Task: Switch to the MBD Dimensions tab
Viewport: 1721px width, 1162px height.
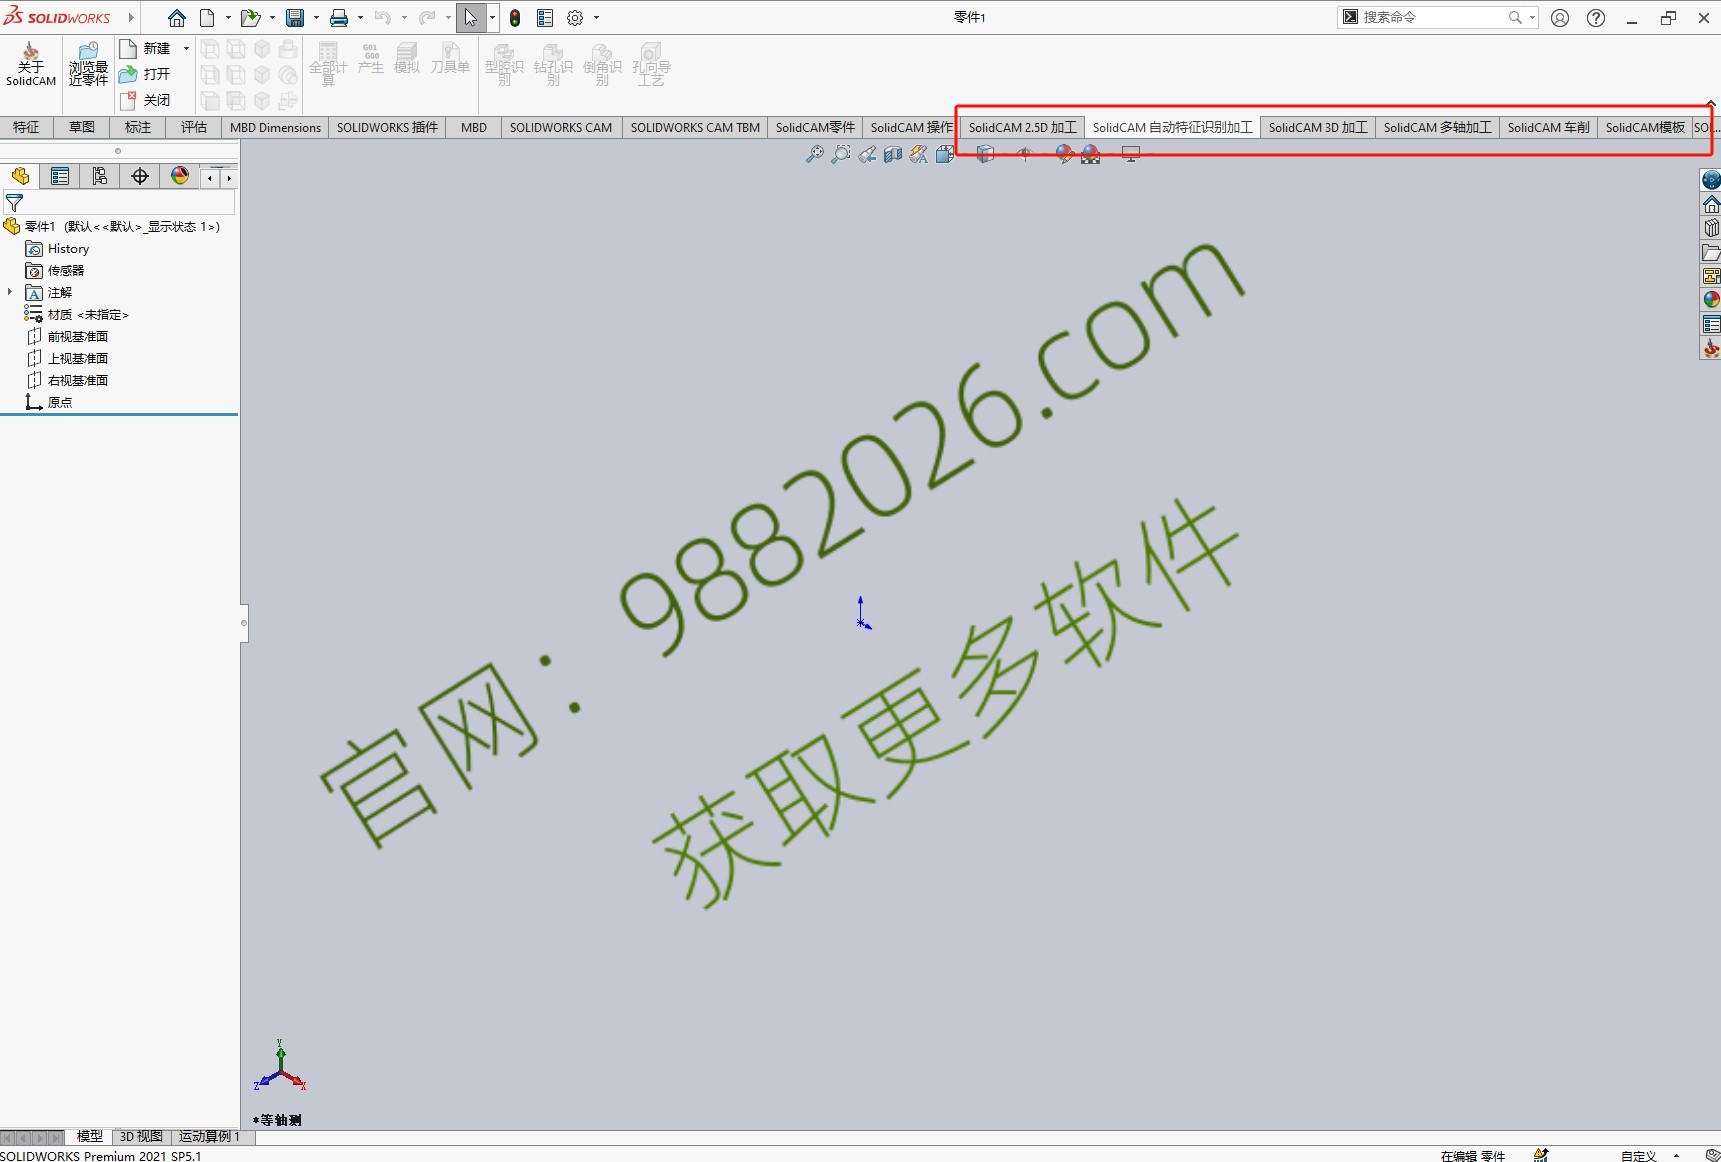Action: [x=275, y=127]
